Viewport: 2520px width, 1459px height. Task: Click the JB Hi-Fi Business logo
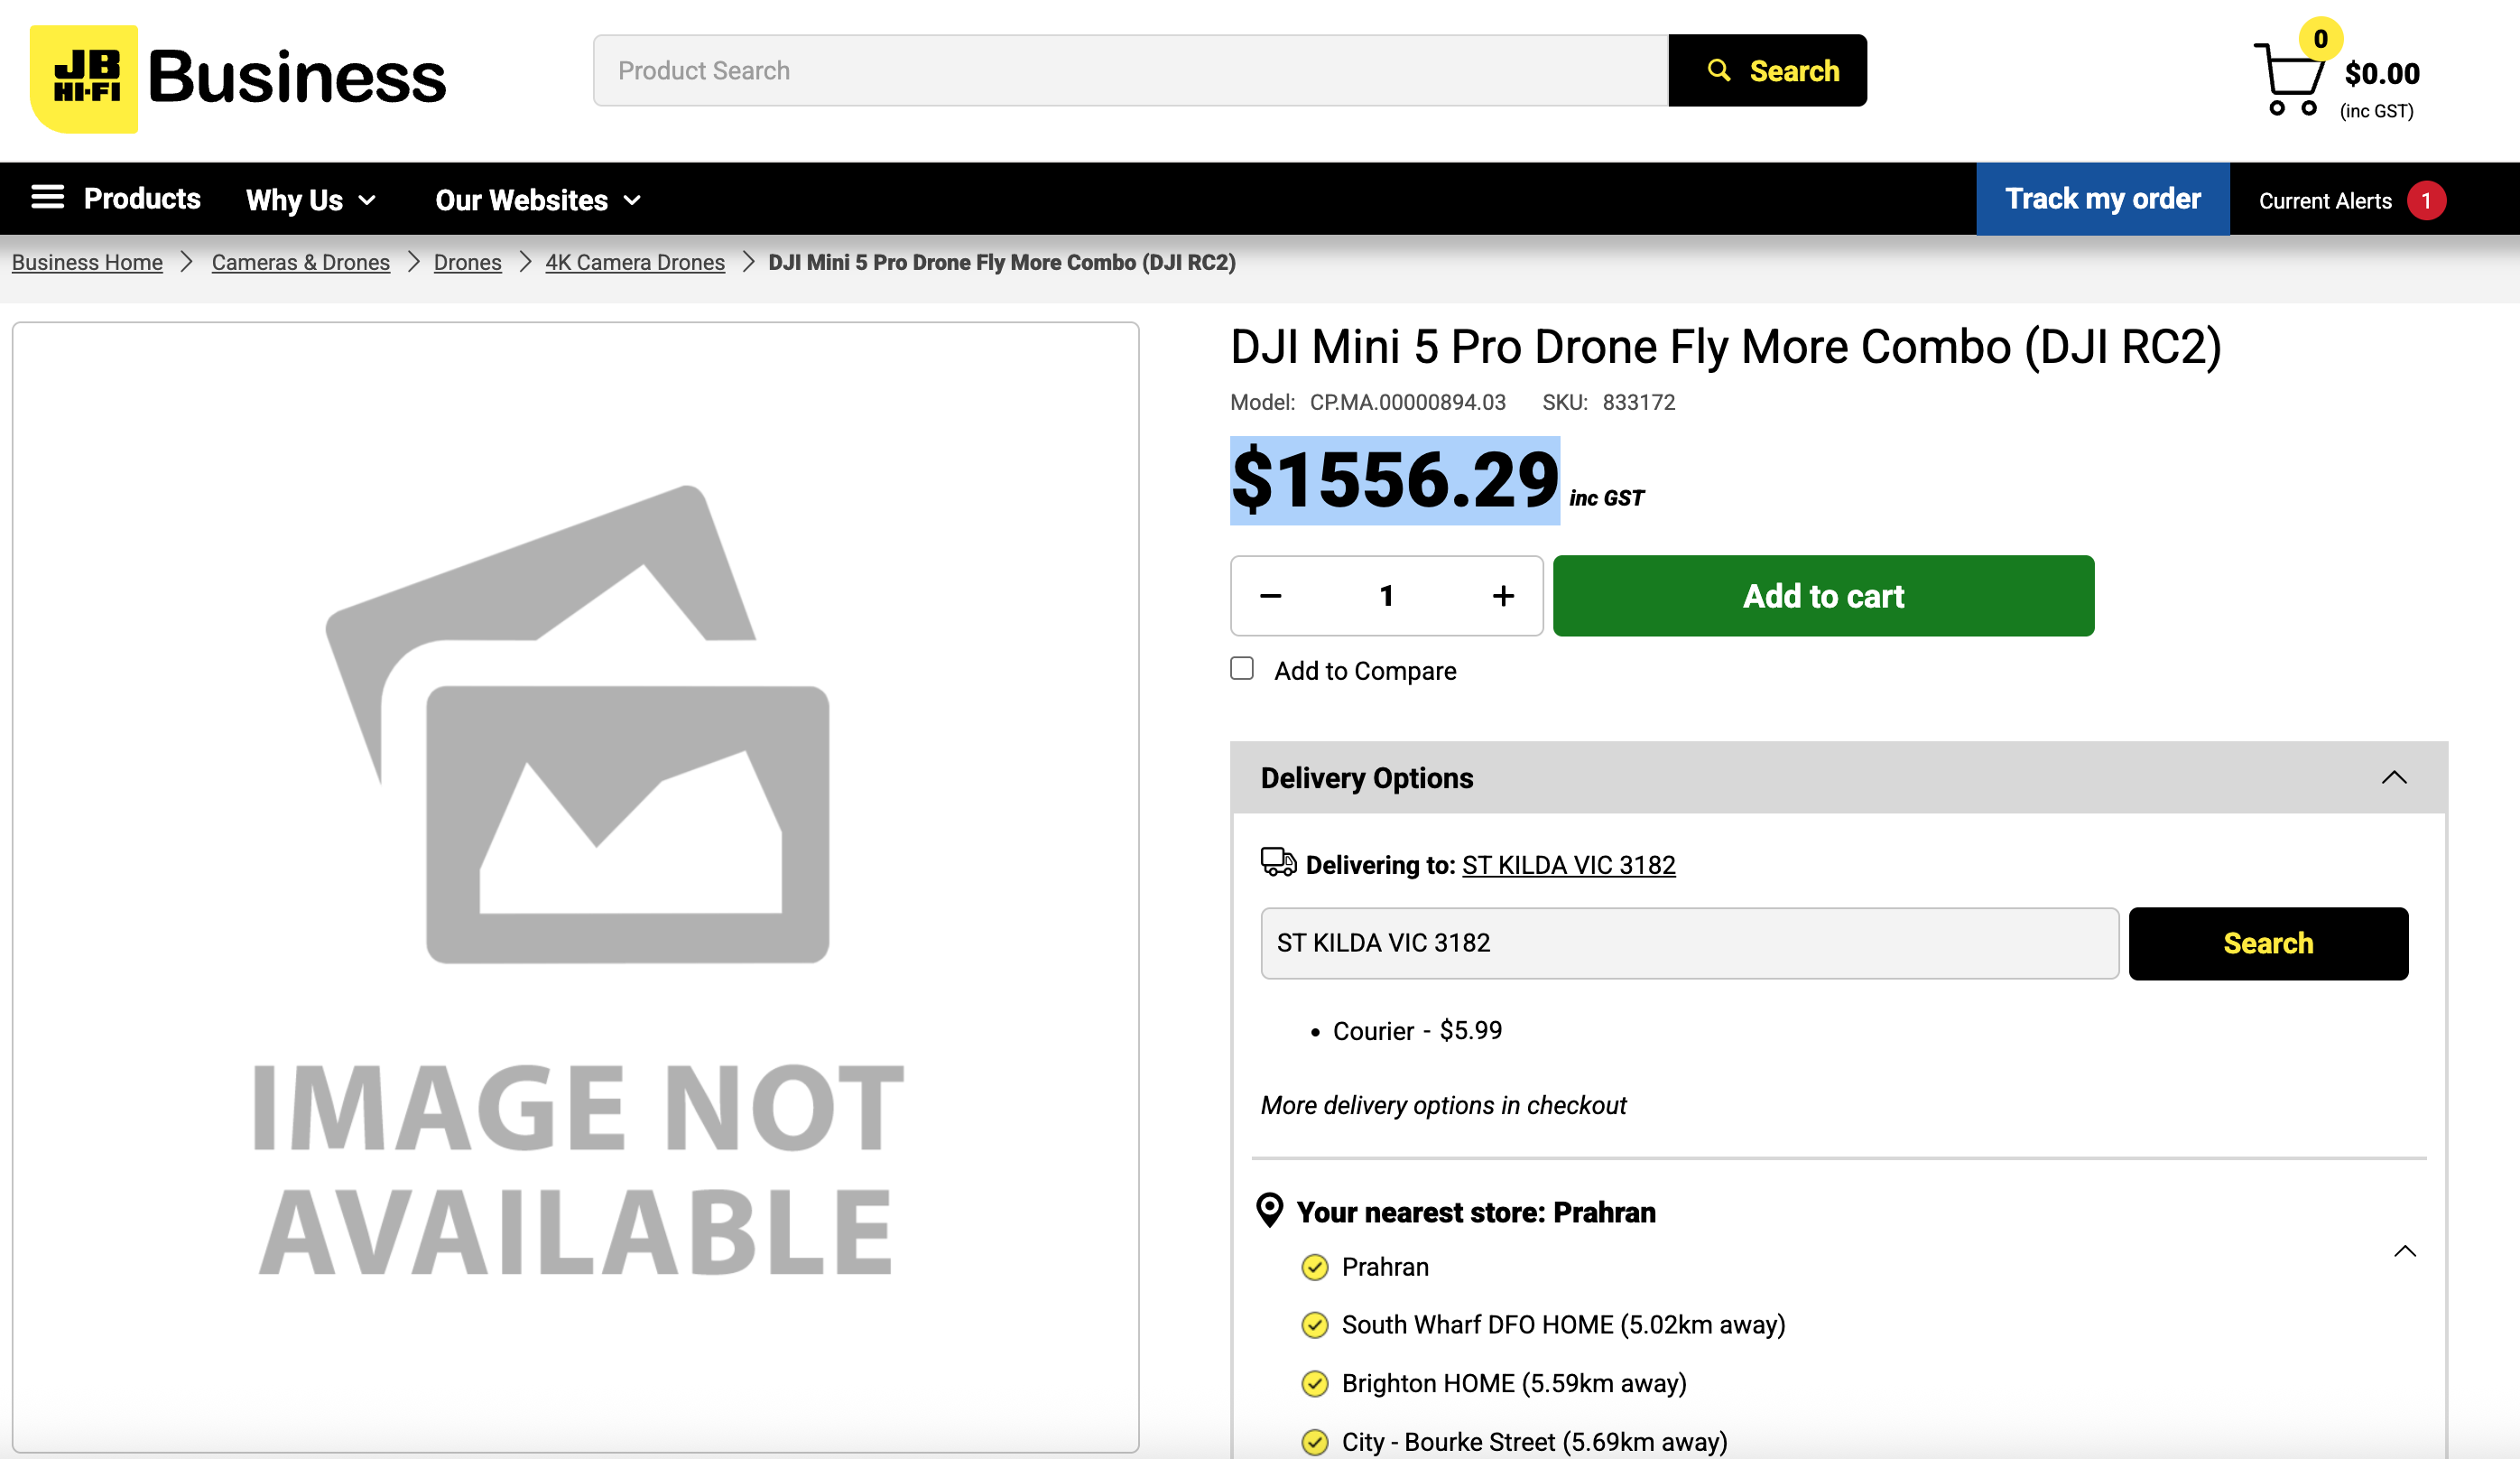tap(238, 78)
